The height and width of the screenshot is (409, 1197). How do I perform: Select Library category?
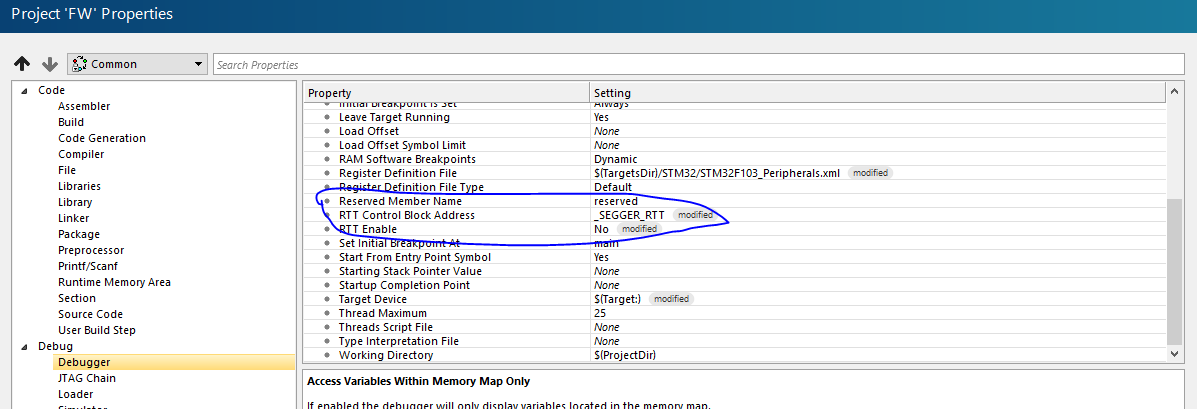coord(75,202)
